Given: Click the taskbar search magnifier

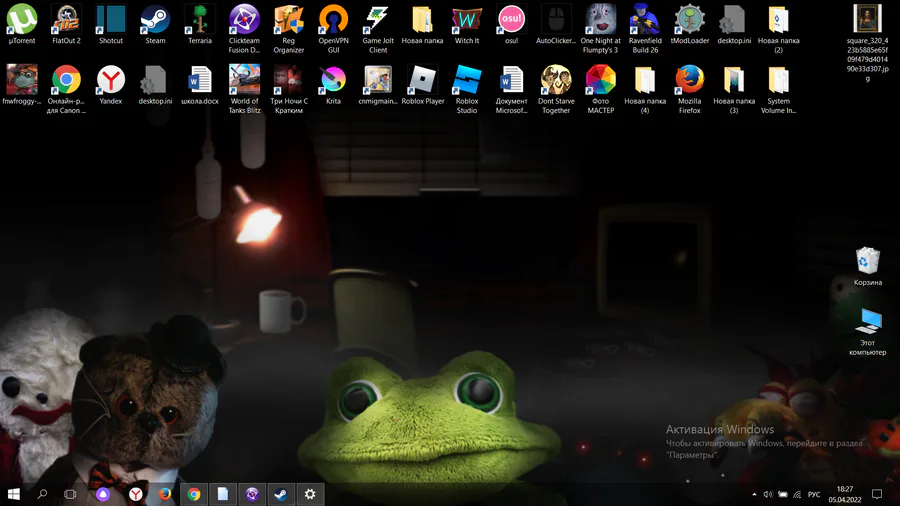Looking at the screenshot, I should pyautogui.click(x=42, y=494).
